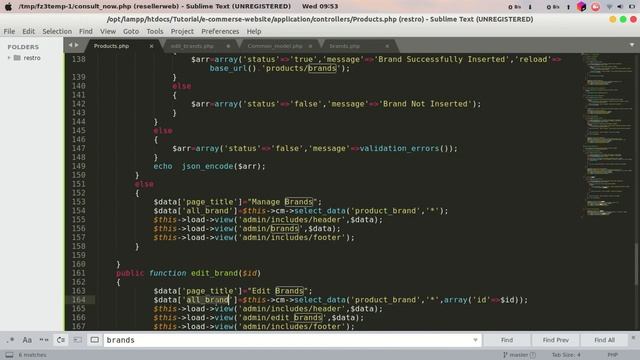Viewport: 640px width, 360px height.
Task: Toggle in-selection search option
Action: pos(77,340)
